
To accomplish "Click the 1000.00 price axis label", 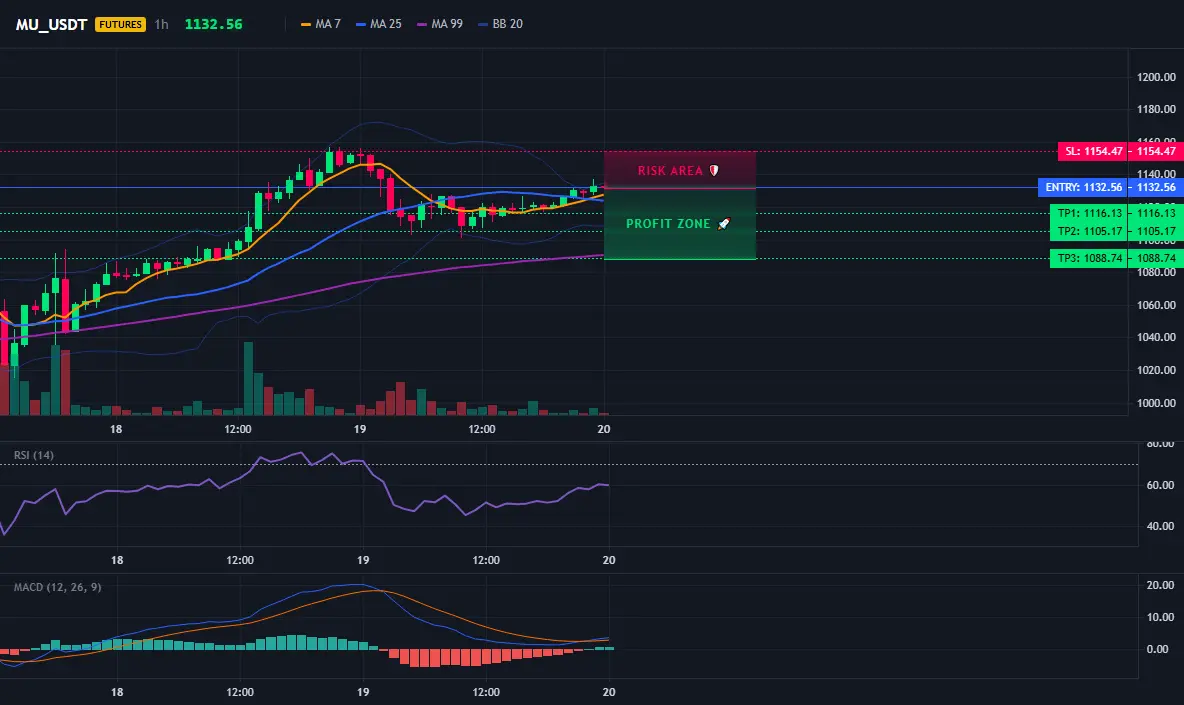I will click(x=1156, y=403).
